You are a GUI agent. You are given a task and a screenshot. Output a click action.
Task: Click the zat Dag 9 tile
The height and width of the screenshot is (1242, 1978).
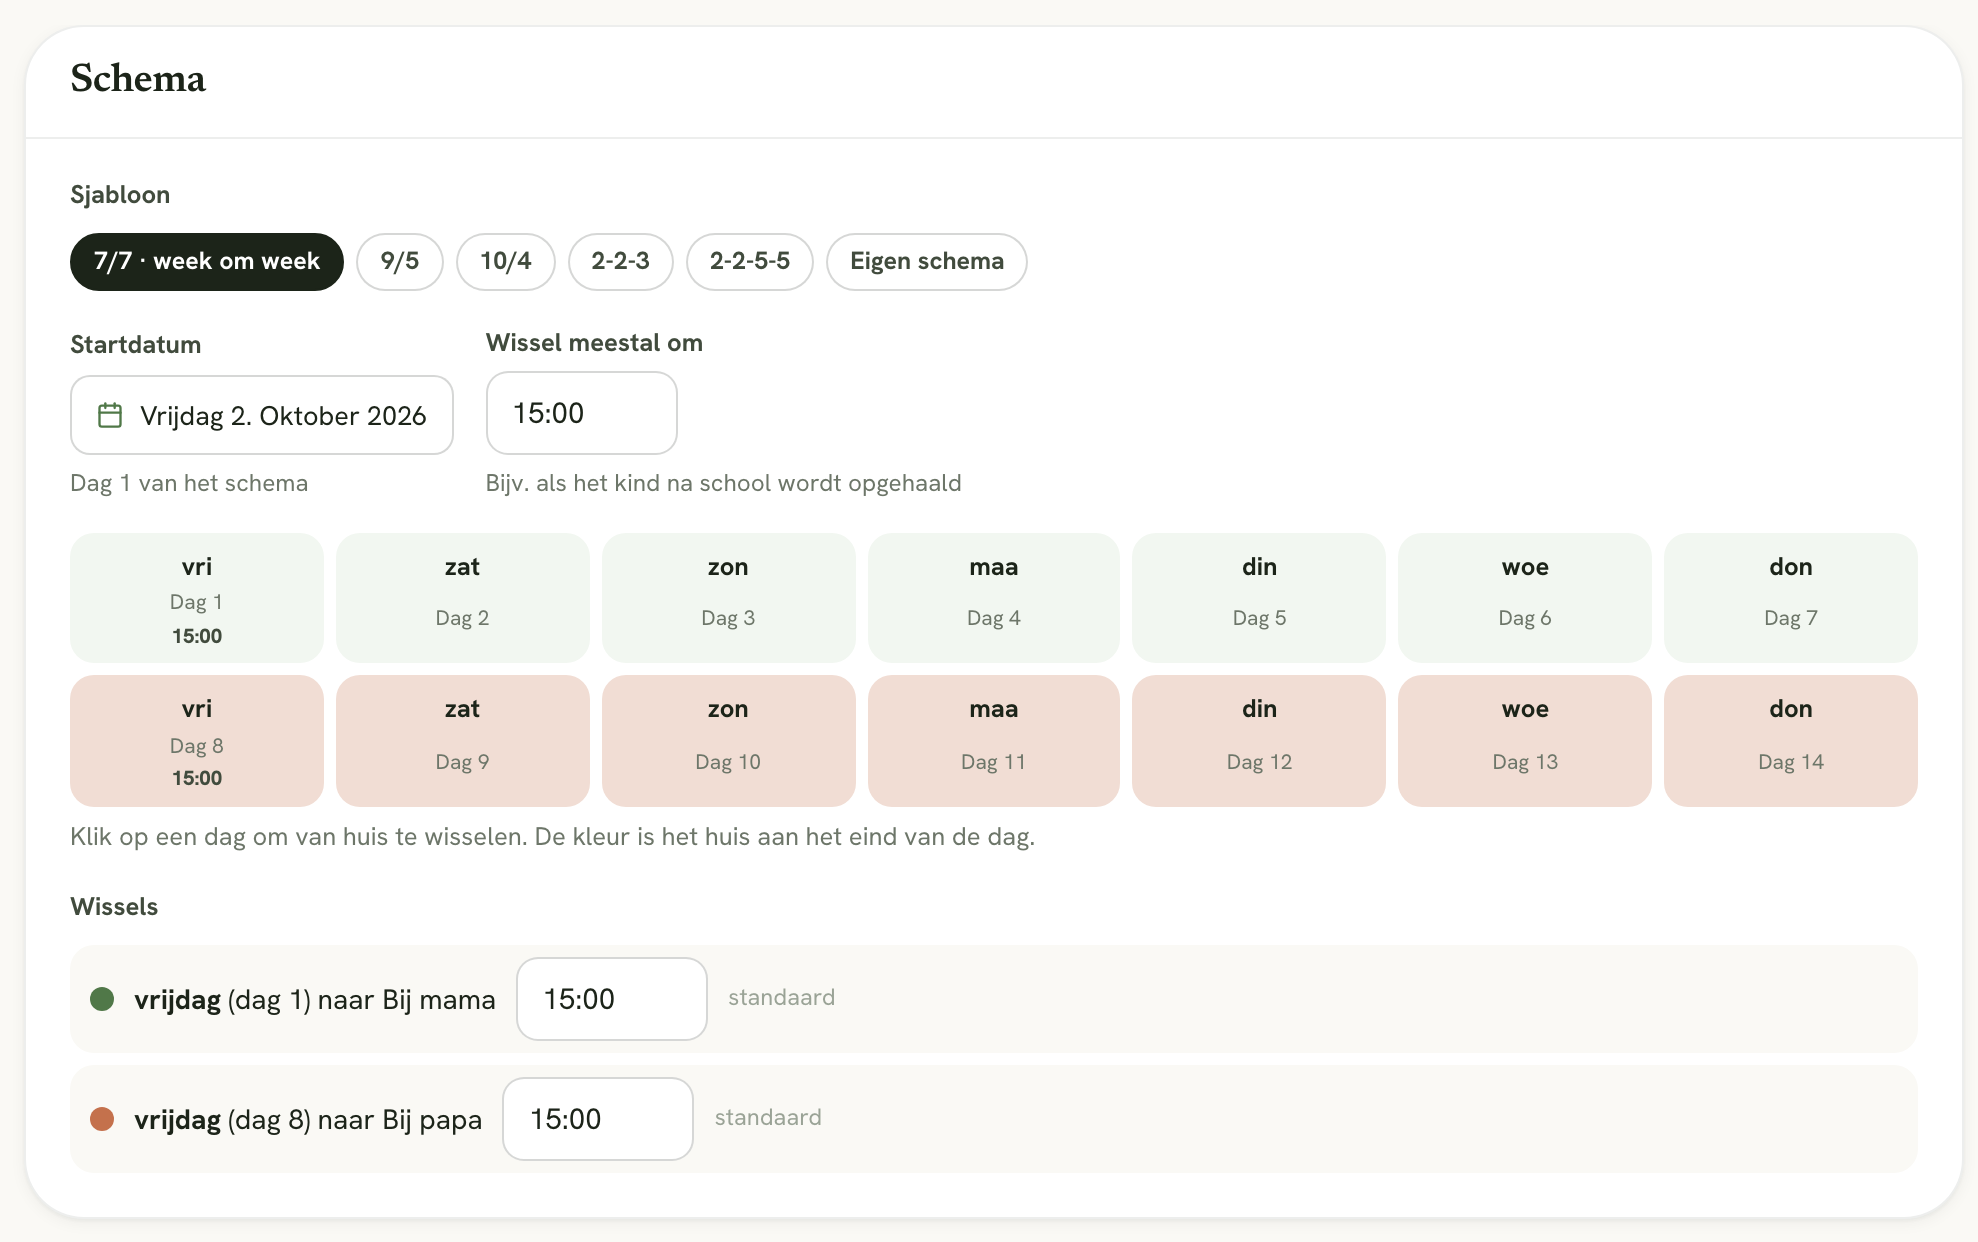click(463, 741)
